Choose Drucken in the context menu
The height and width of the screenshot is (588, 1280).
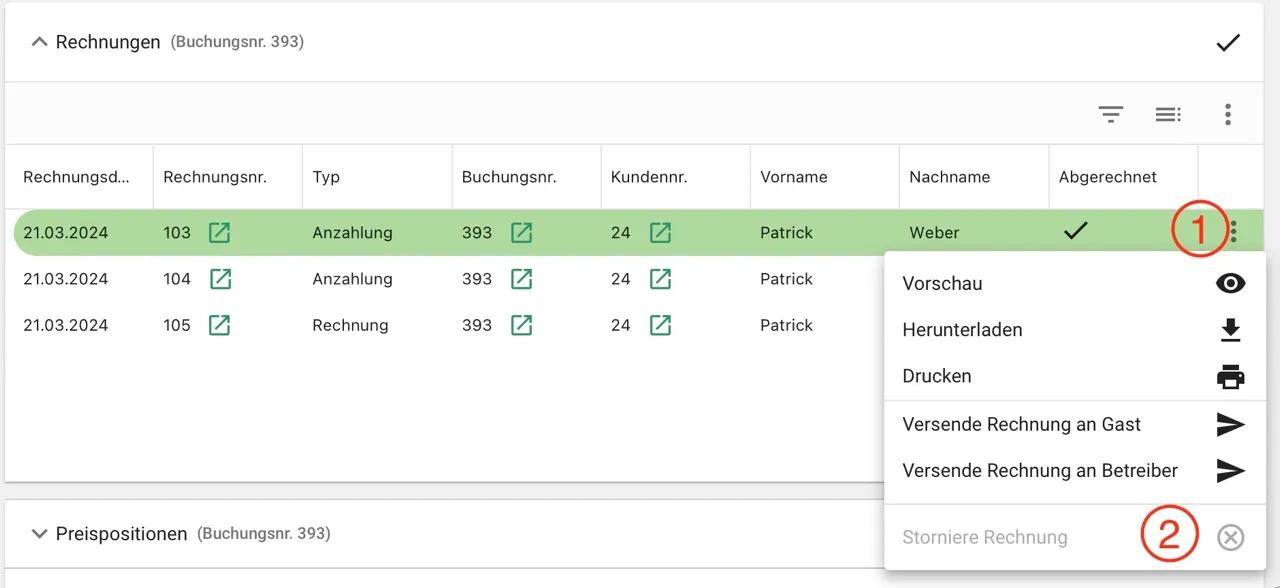pos(1075,376)
